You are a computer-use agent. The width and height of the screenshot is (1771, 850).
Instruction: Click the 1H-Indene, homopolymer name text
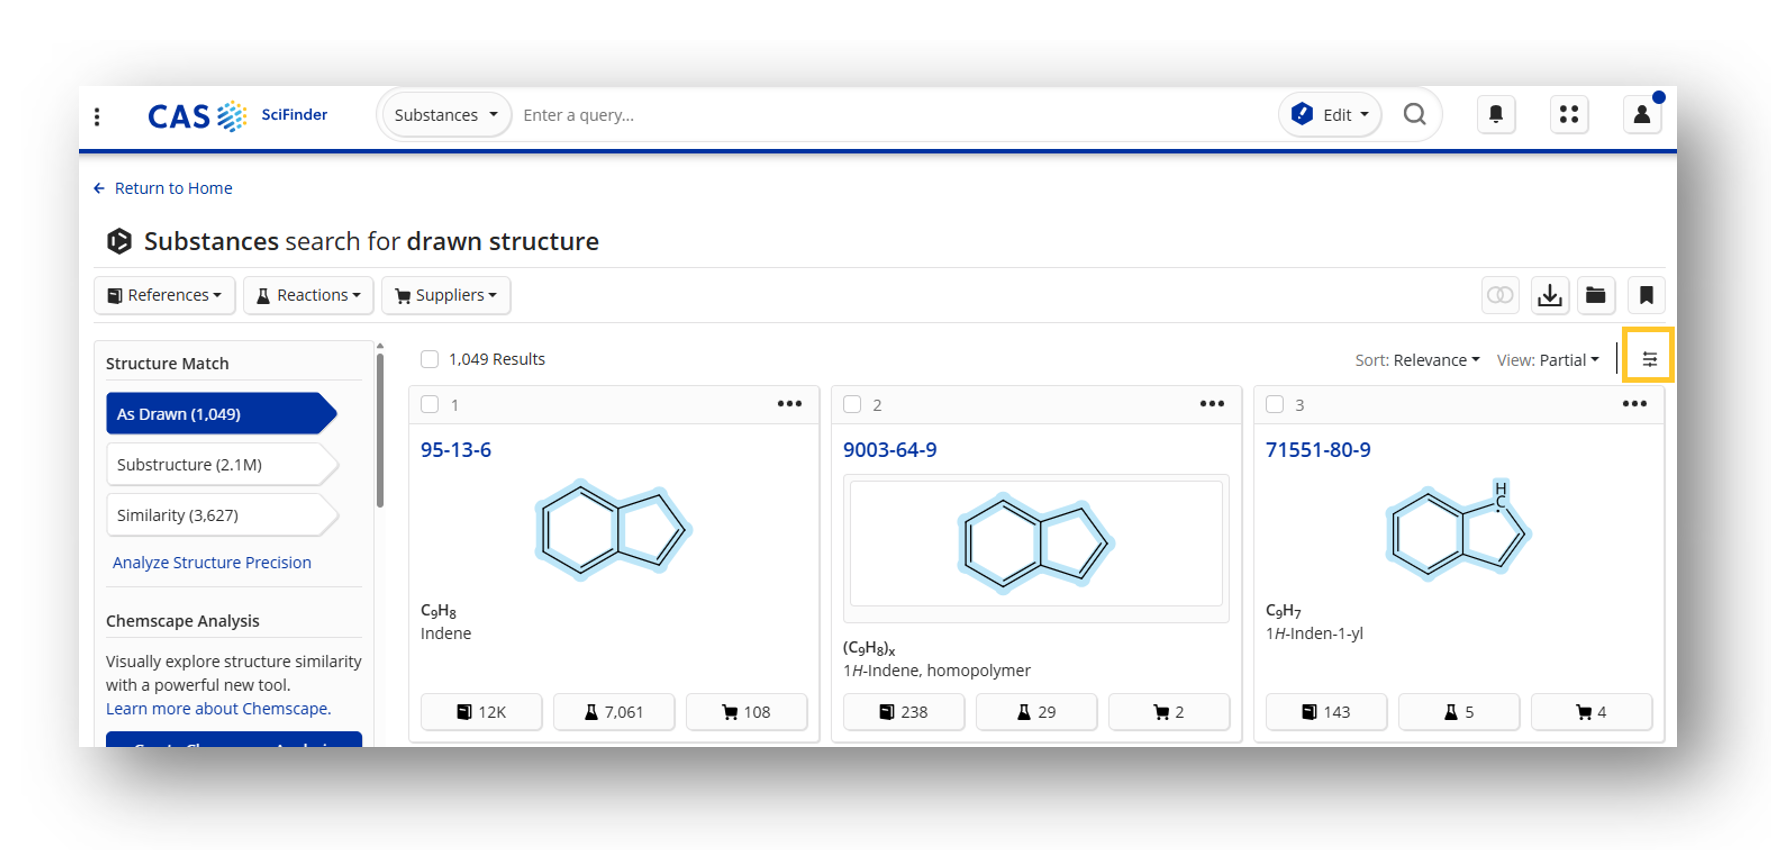937,670
